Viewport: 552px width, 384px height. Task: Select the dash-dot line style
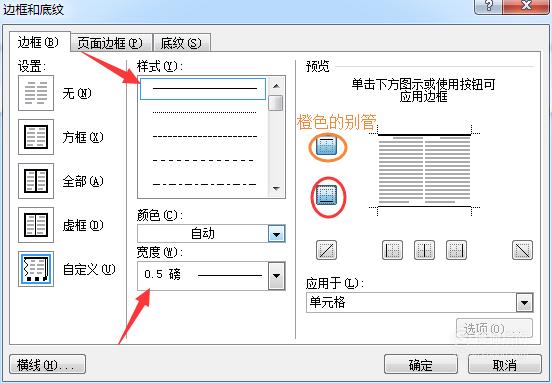pyautogui.click(x=205, y=184)
